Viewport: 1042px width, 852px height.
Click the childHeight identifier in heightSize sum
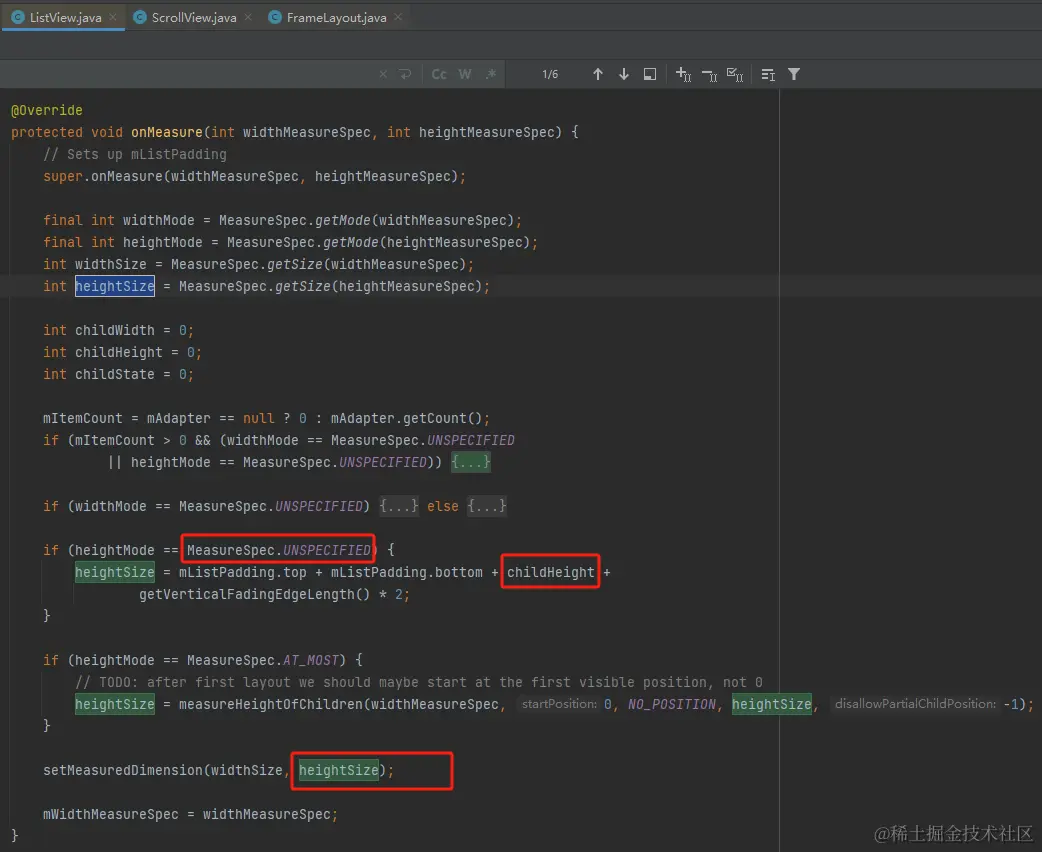coord(550,572)
